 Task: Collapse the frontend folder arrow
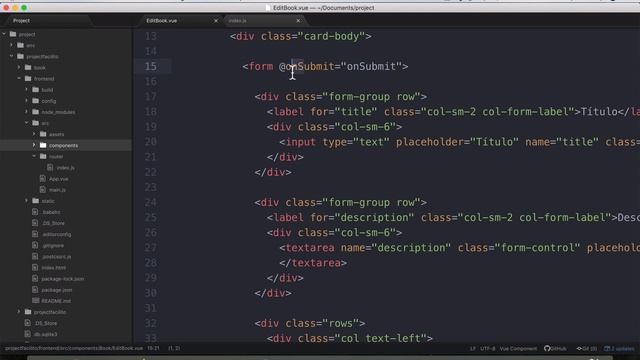[x=19, y=78]
